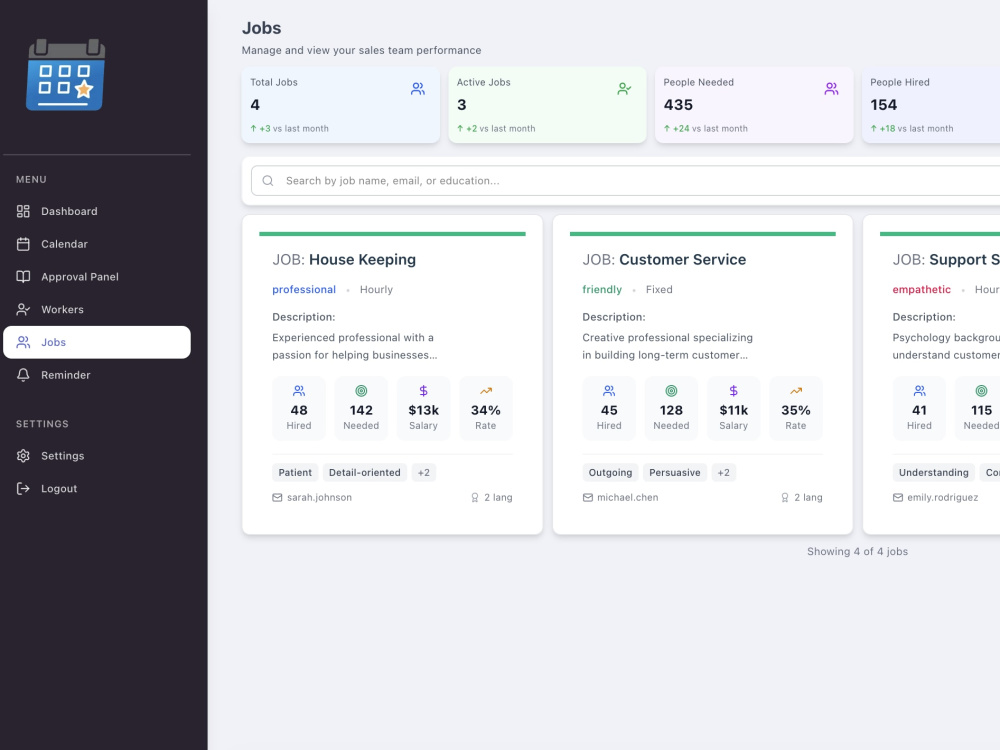
Task: Click the professional tone label
Action: pyautogui.click(x=304, y=290)
